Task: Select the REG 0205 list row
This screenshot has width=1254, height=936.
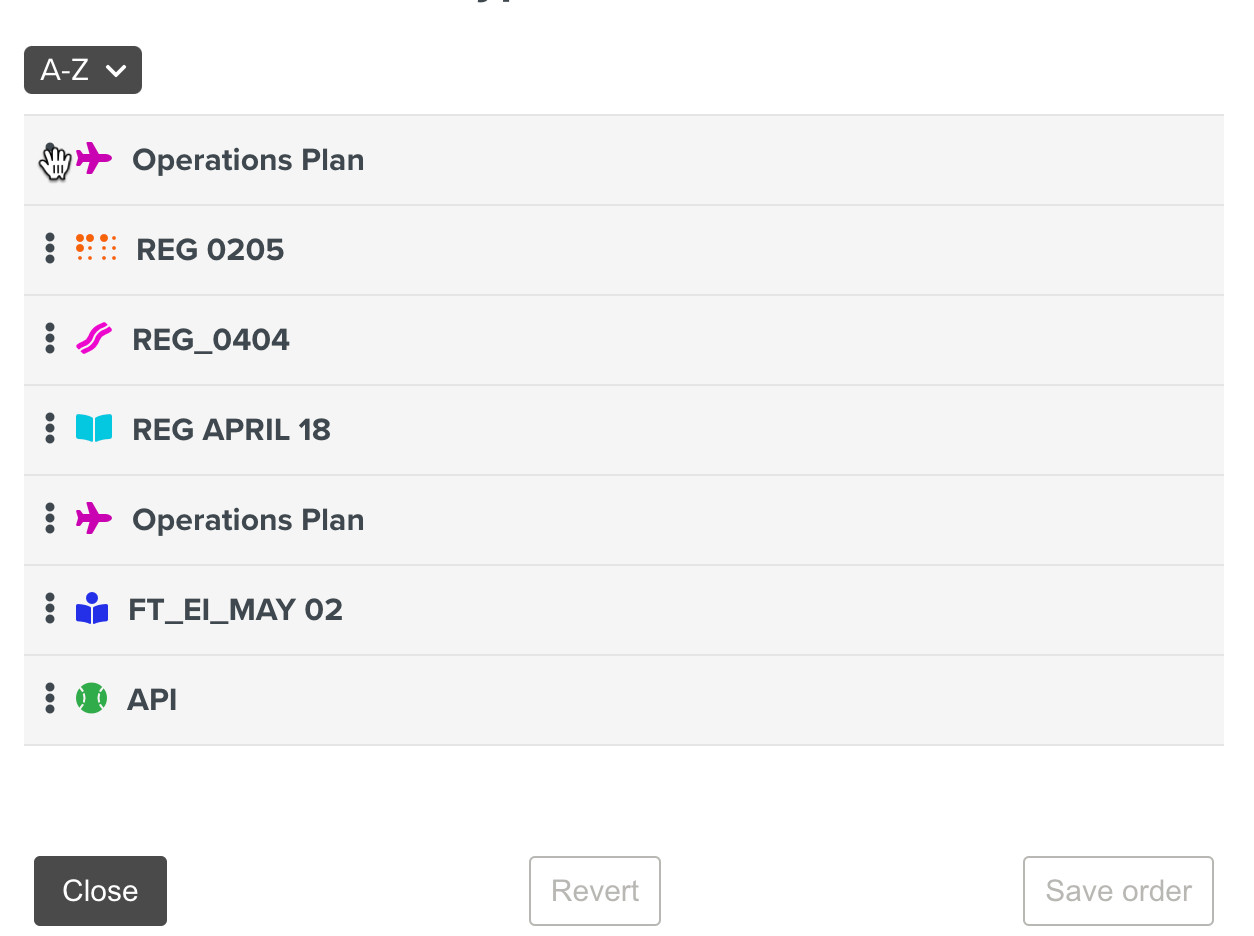Action: click(x=623, y=250)
